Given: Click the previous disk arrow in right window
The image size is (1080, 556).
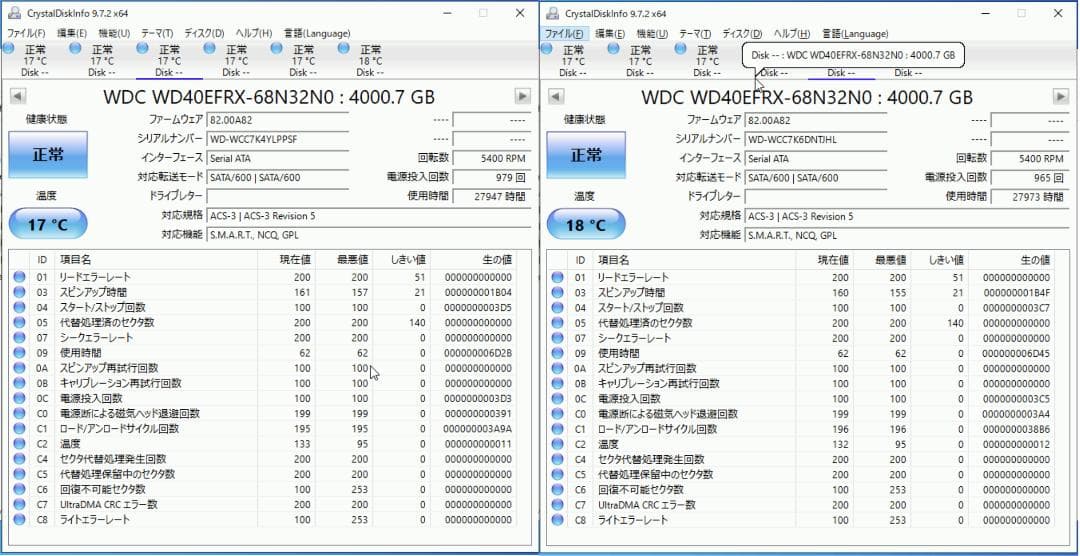Looking at the screenshot, I should (556, 97).
